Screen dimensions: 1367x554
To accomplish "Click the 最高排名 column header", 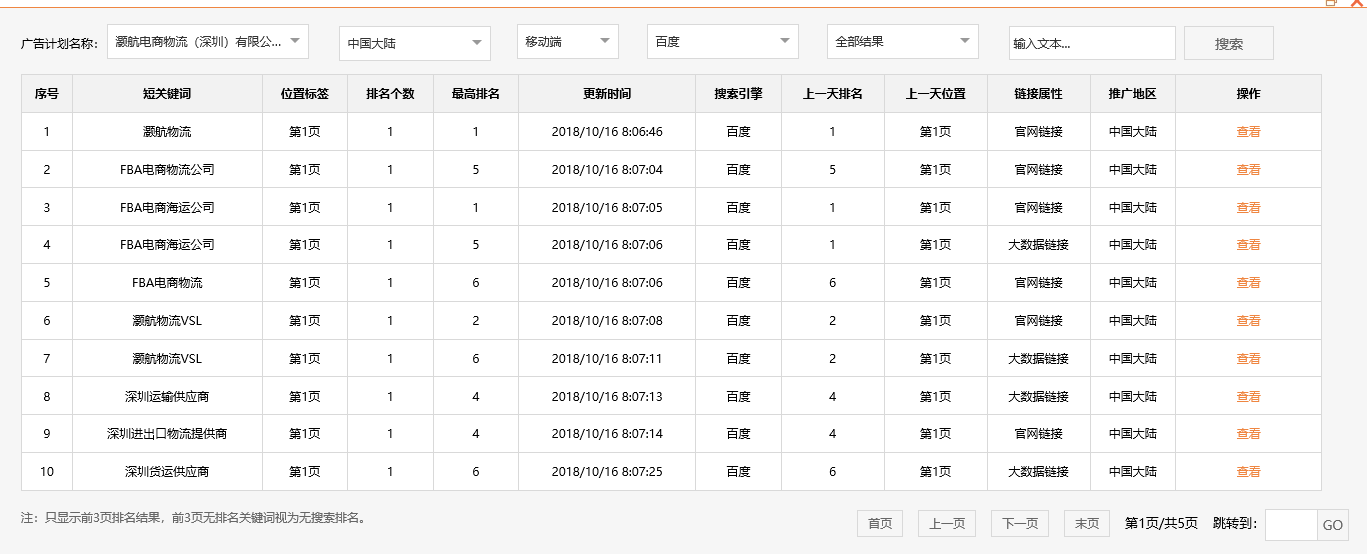I will [x=476, y=94].
